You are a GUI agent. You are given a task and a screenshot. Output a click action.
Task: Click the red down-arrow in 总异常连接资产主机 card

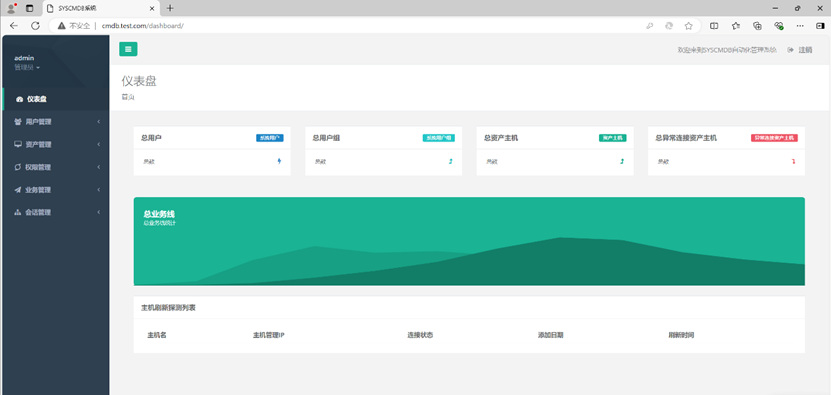point(793,161)
